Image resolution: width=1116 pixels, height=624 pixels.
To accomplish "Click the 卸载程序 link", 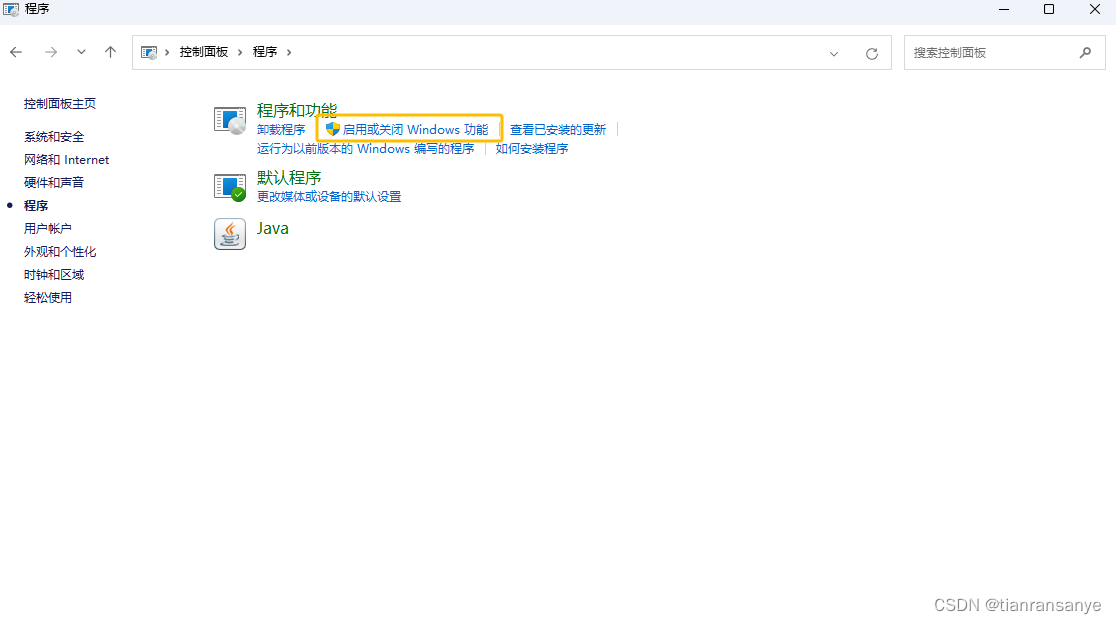I will click(x=283, y=129).
